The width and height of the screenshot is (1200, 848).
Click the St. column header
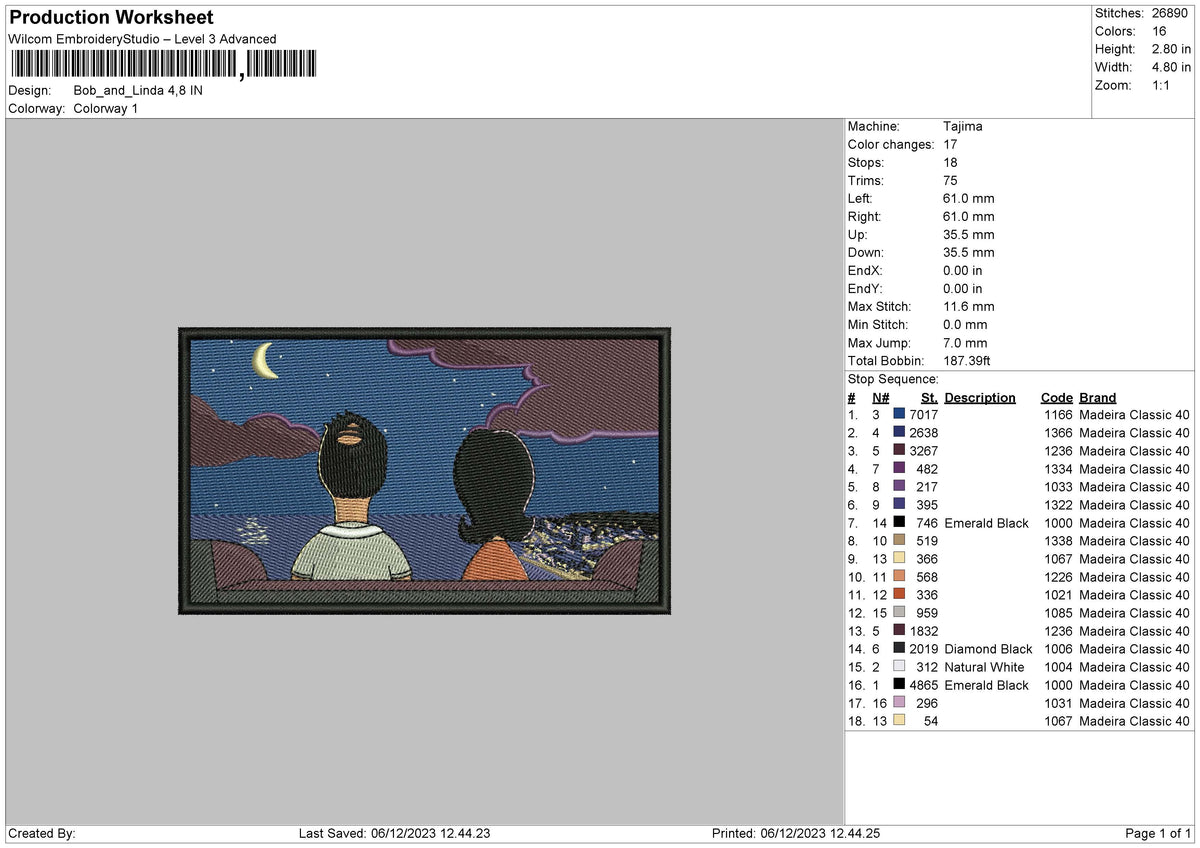(x=929, y=397)
